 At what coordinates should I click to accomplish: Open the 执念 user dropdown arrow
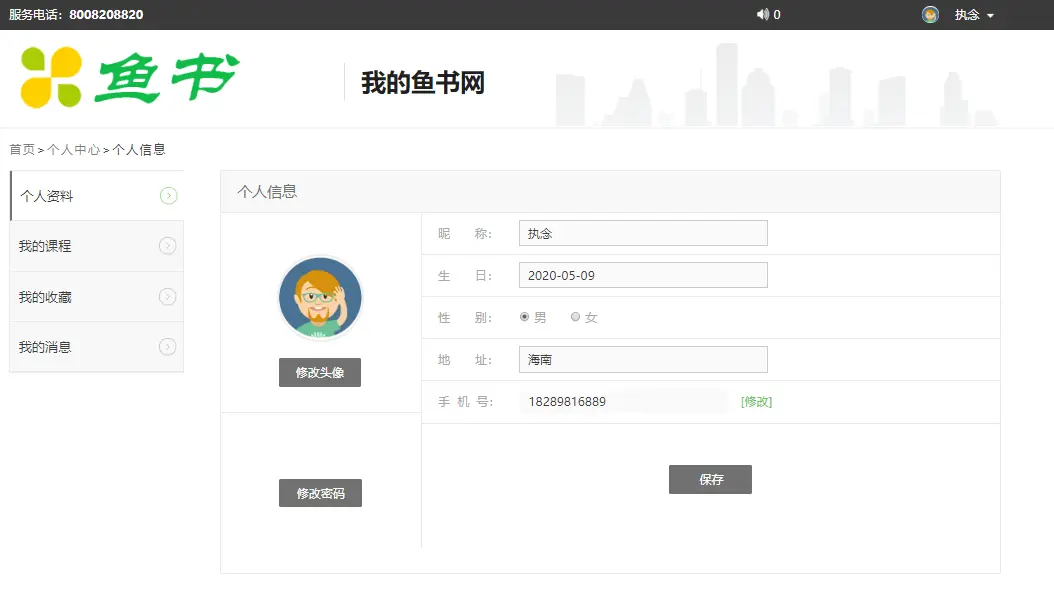click(990, 15)
